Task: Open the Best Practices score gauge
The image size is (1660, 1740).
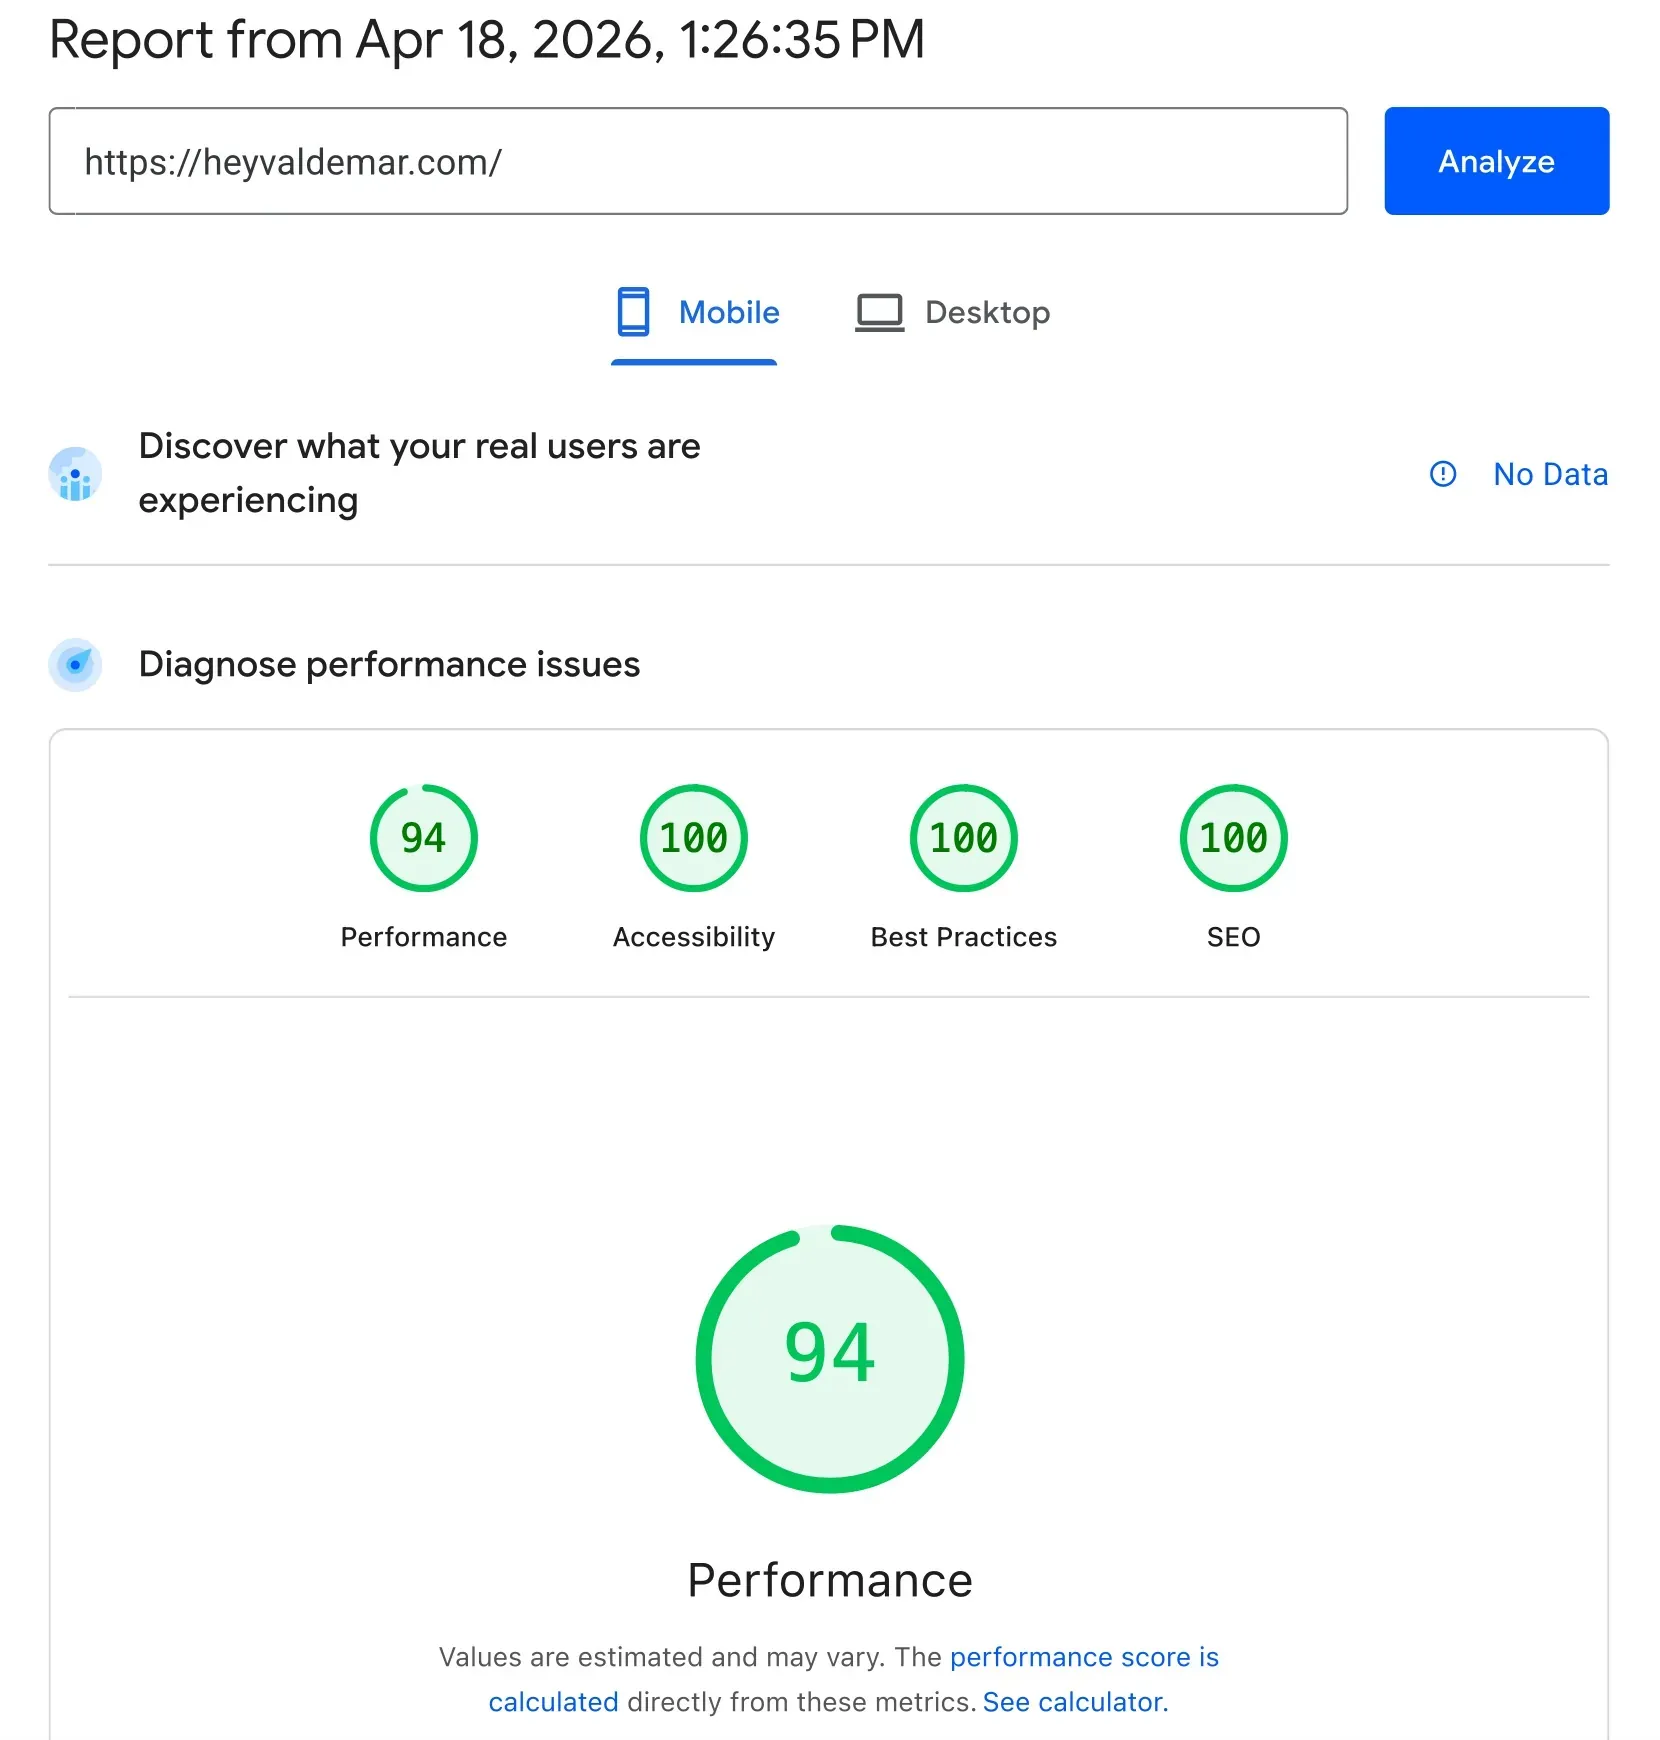Action: [x=962, y=838]
